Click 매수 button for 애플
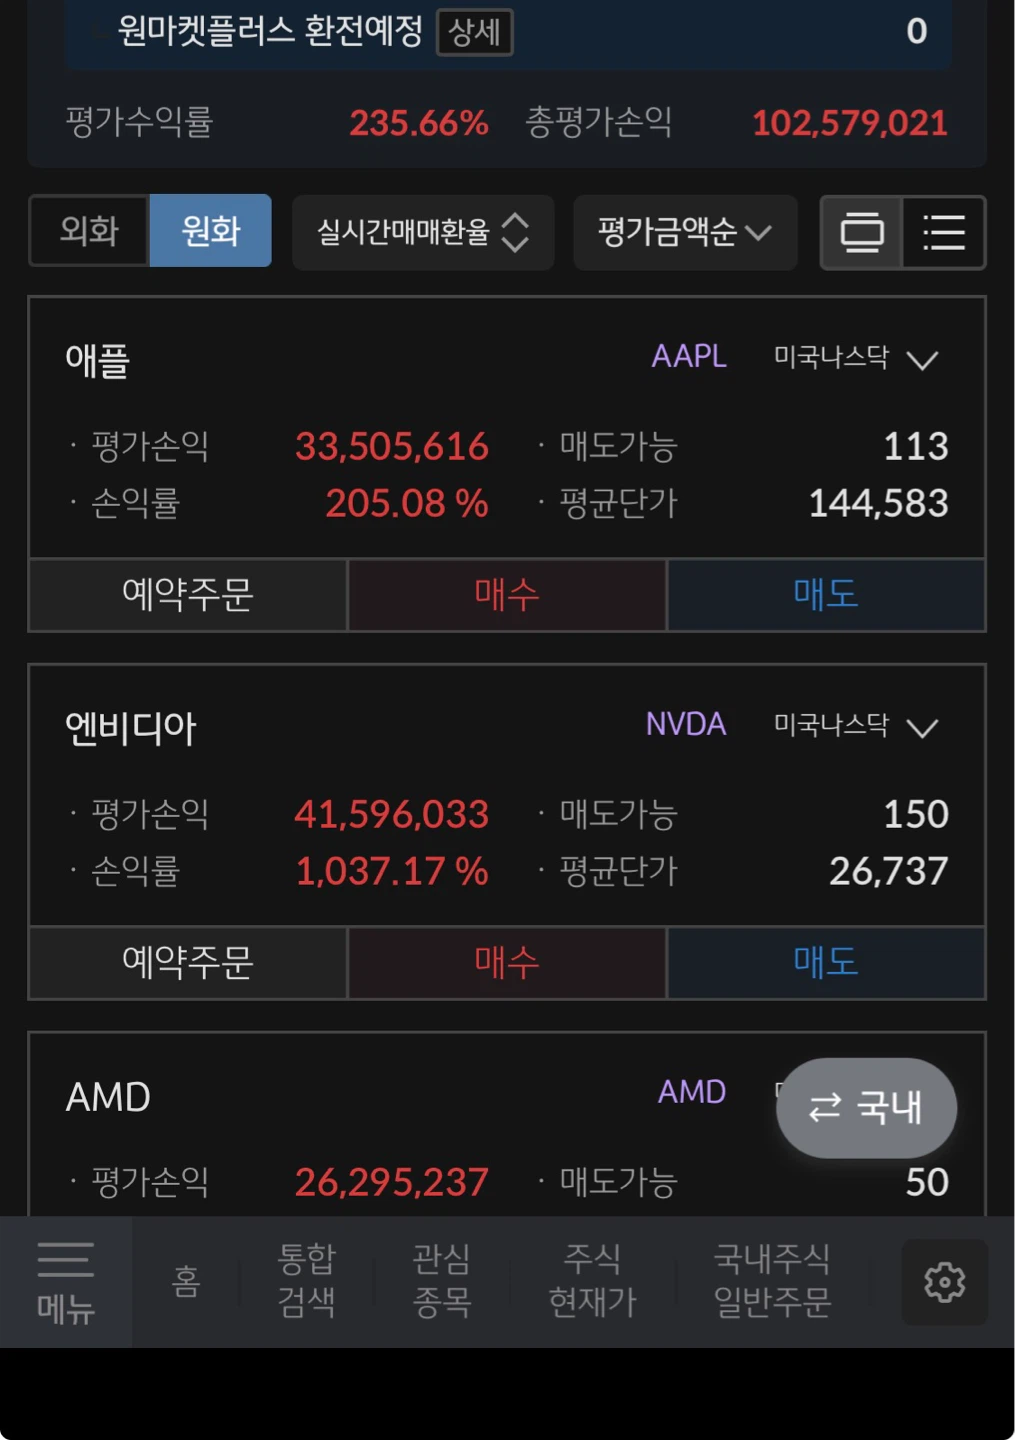Screen dimensions: 1015x1440 [x=507, y=595]
